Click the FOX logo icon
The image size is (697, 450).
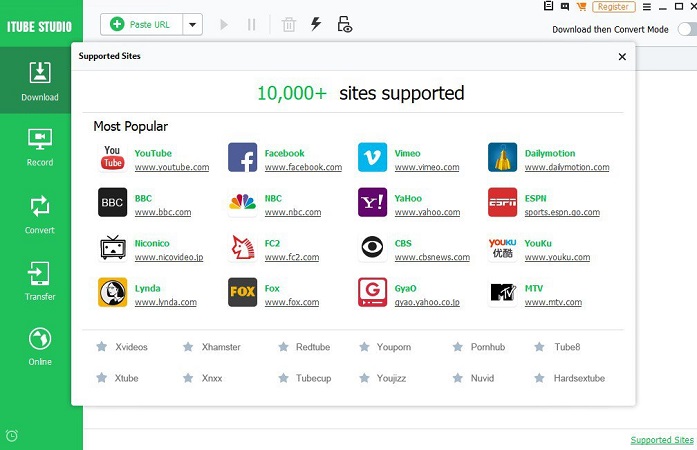(242, 292)
